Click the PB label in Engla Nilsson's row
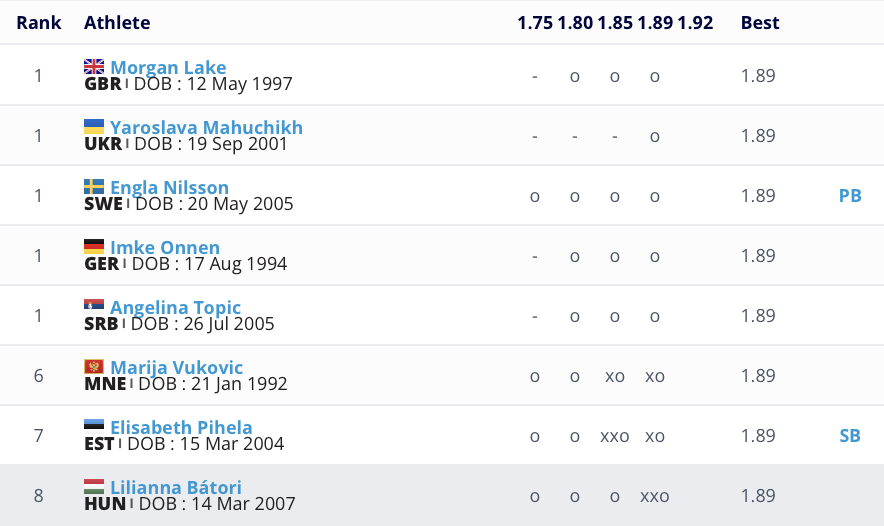This screenshot has height=526, width=884. tap(850, 196)
